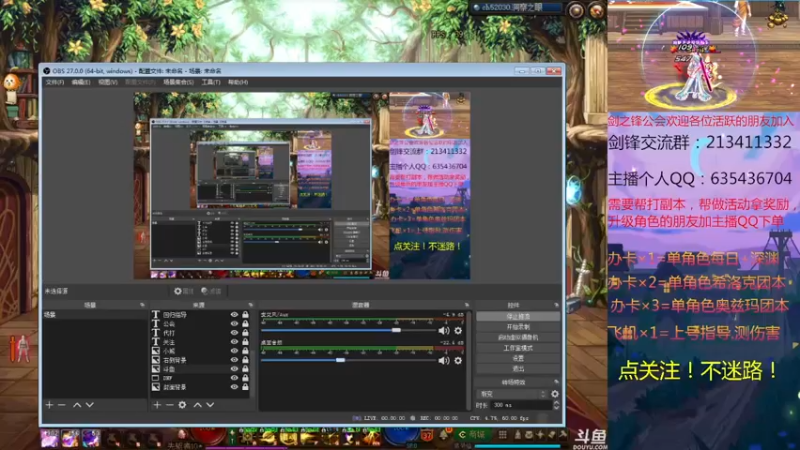Increase 时长 duration with the up arrow

556,403
